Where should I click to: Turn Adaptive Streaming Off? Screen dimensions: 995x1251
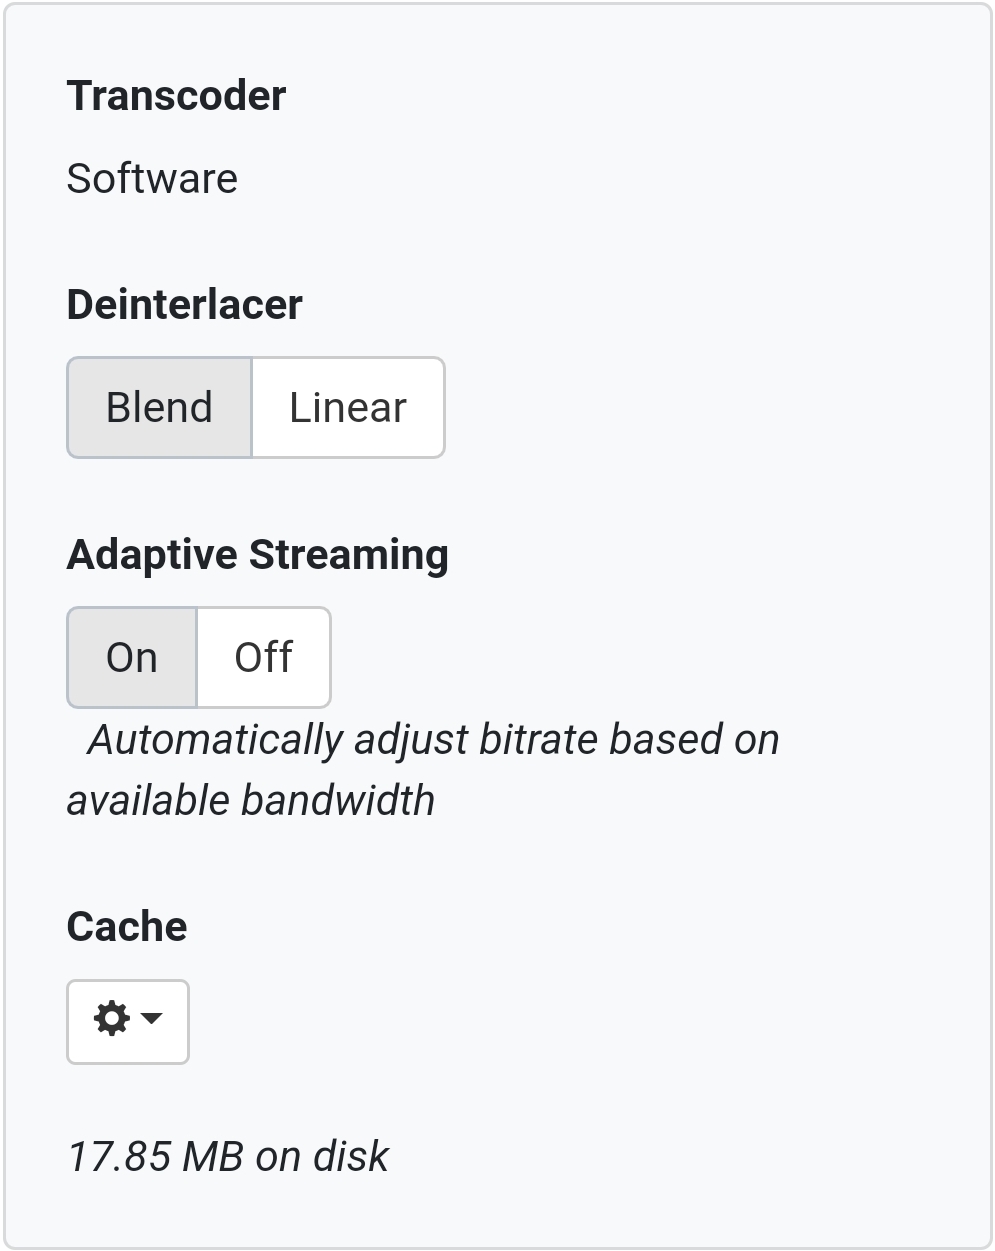(x=263, y=658)
